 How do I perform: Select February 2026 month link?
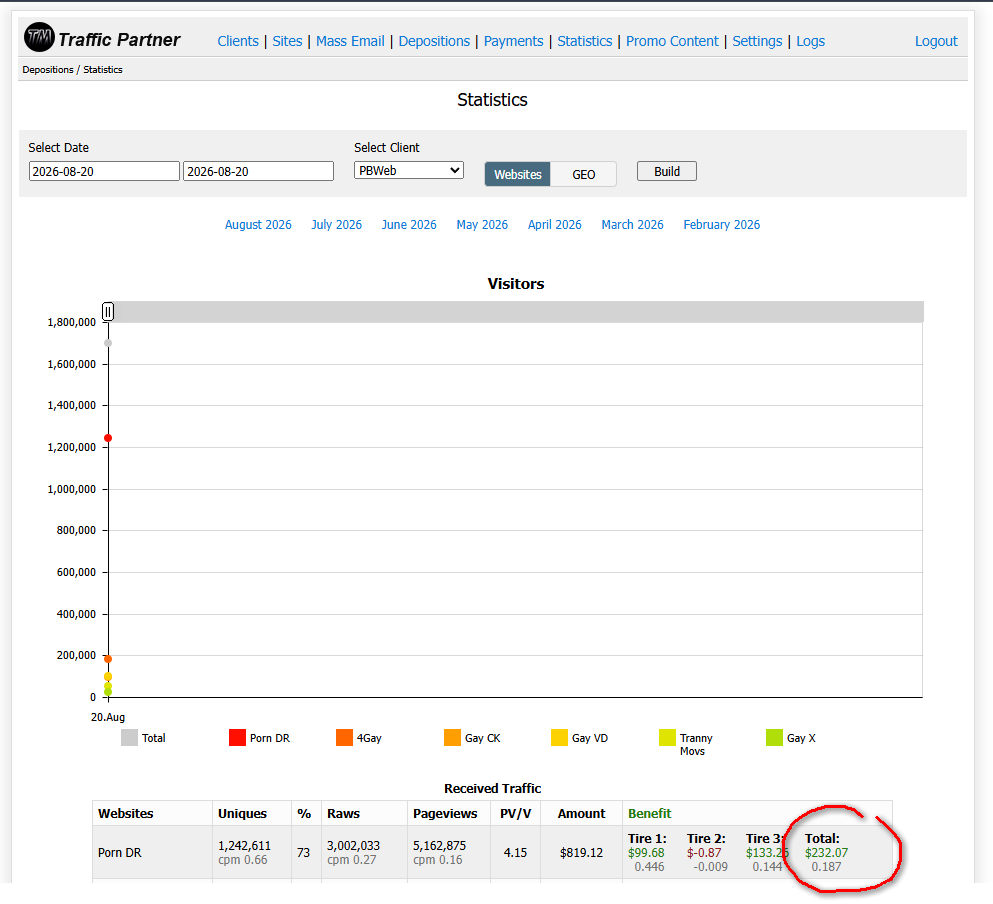pos(721,224)
